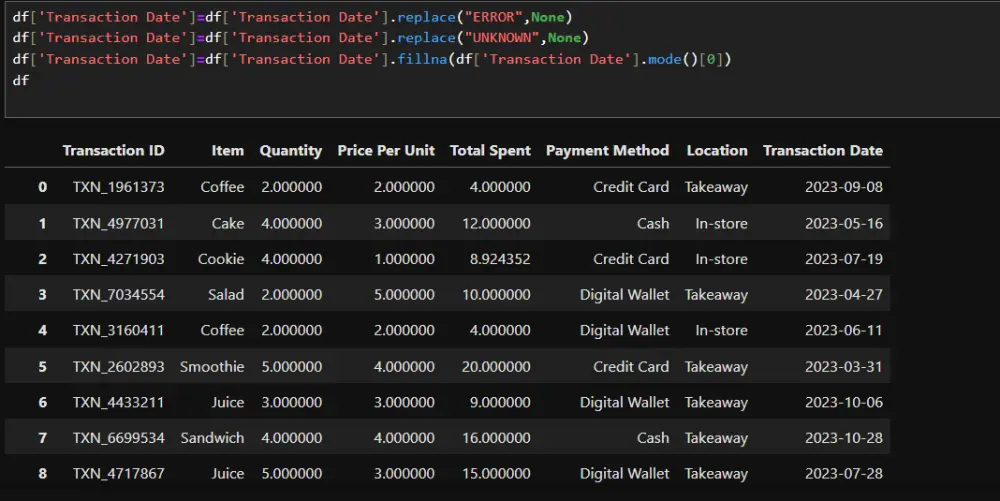Click date 2023-03-31
This screenshot has width=1000, height=501.
tap(844, 367)
